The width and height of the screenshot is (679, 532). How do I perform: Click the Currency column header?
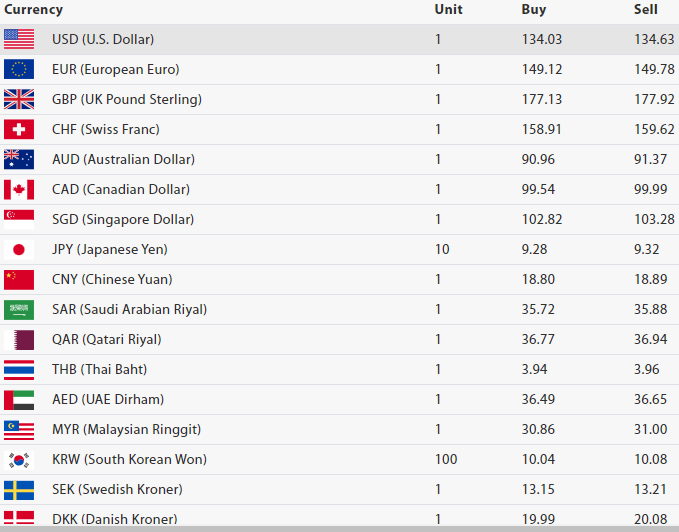tap(33, 10)
